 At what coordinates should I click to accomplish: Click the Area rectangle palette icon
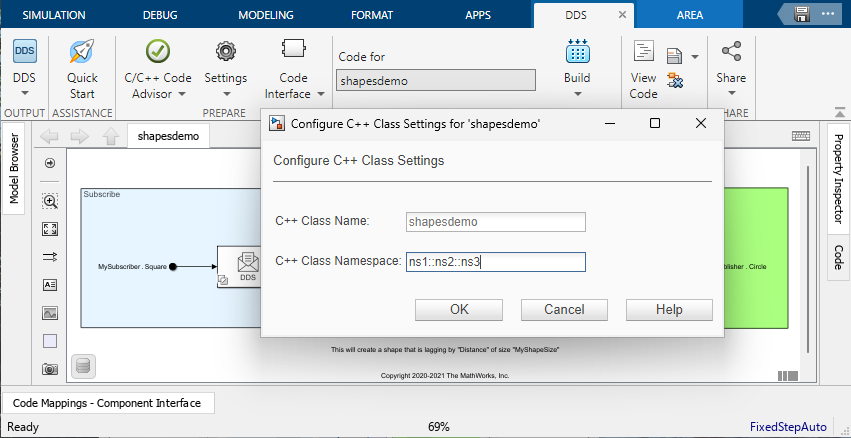click(50, 341)
